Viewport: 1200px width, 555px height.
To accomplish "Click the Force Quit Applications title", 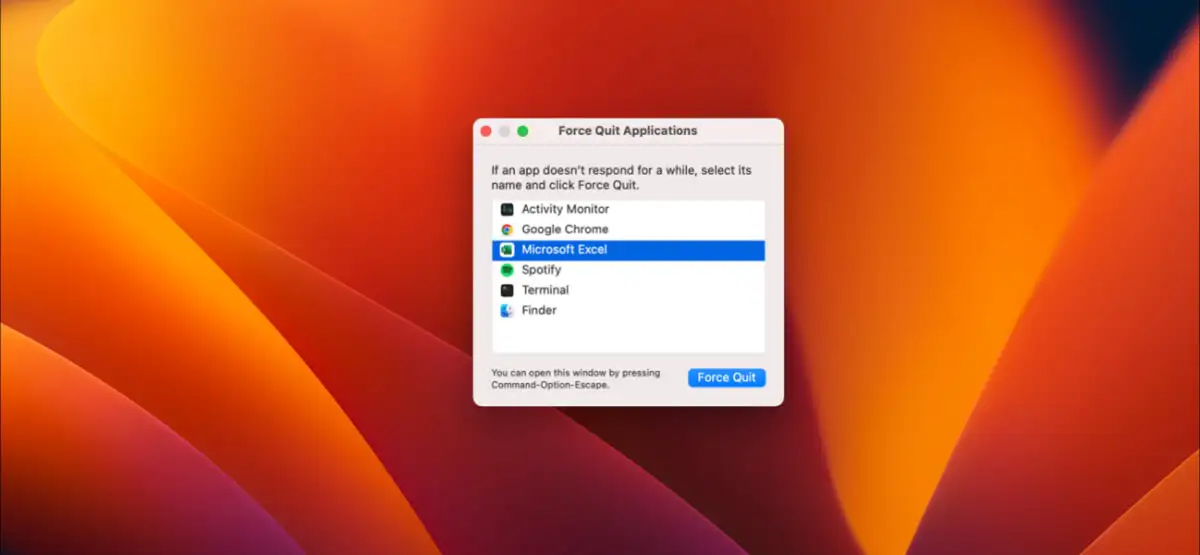I will click(628, 131).
